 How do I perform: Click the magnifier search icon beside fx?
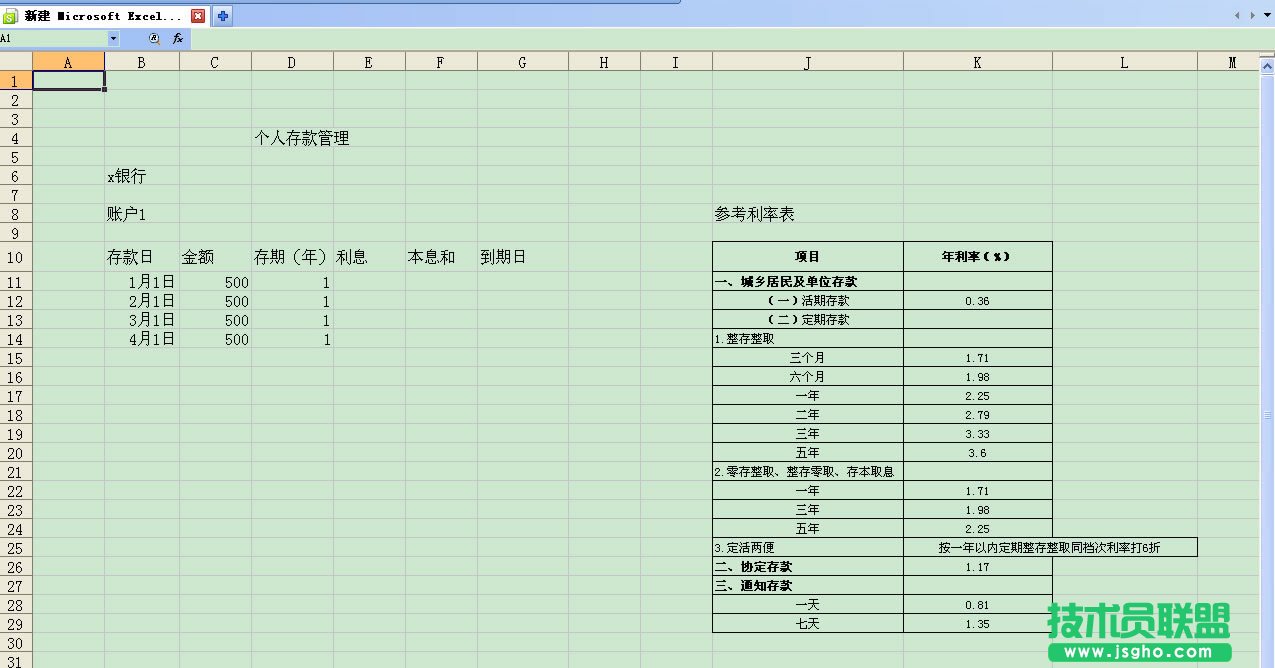point(153,38)
